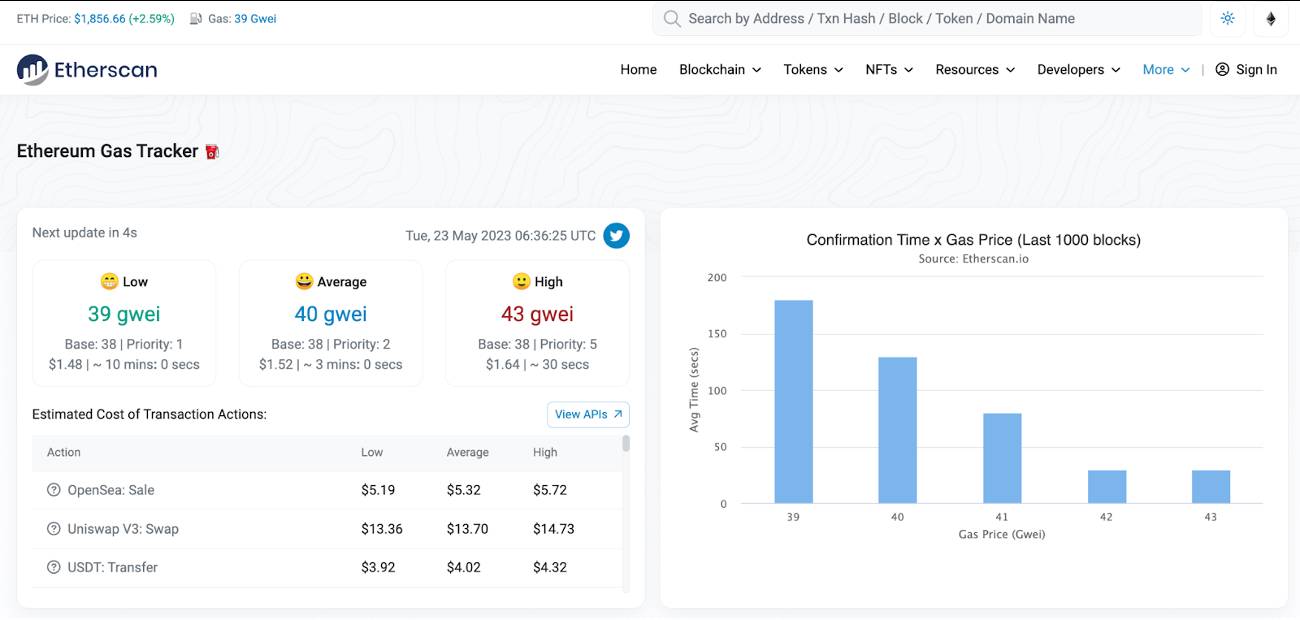1300x620 pixels.
Task: Click help icon beside Uniswap V3: Swap
Action: point(54,529)
